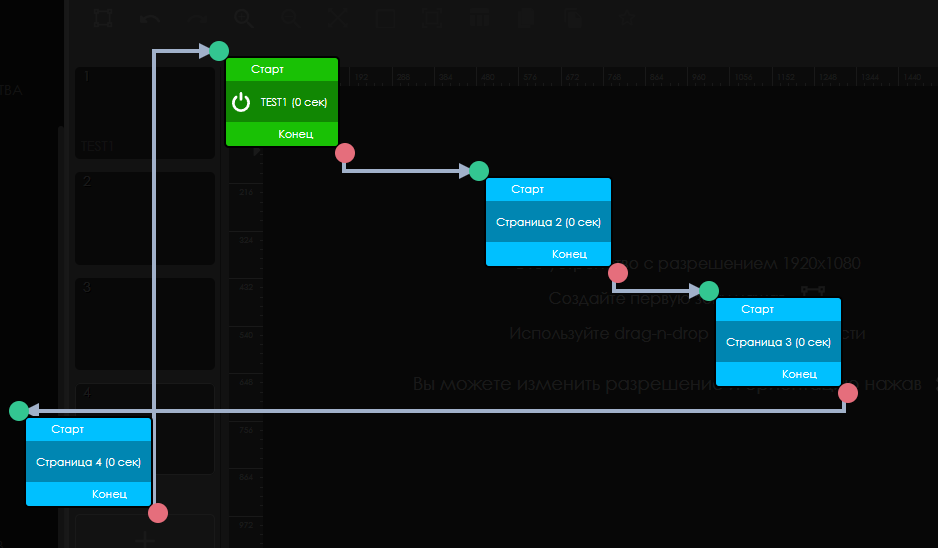This screenshot has height=548, width=938.
Task: Click the Конец footer of Страница 3
Action: 799,374
